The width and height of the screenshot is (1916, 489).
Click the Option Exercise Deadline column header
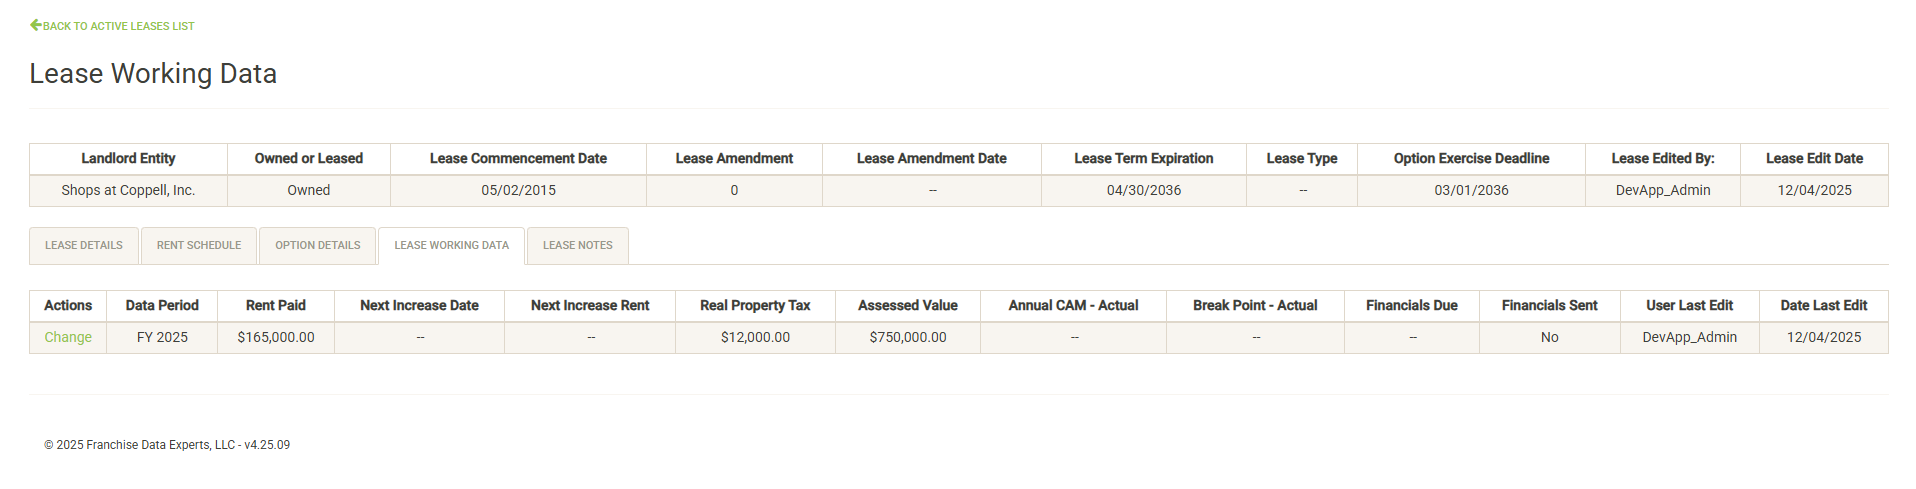1471,158
